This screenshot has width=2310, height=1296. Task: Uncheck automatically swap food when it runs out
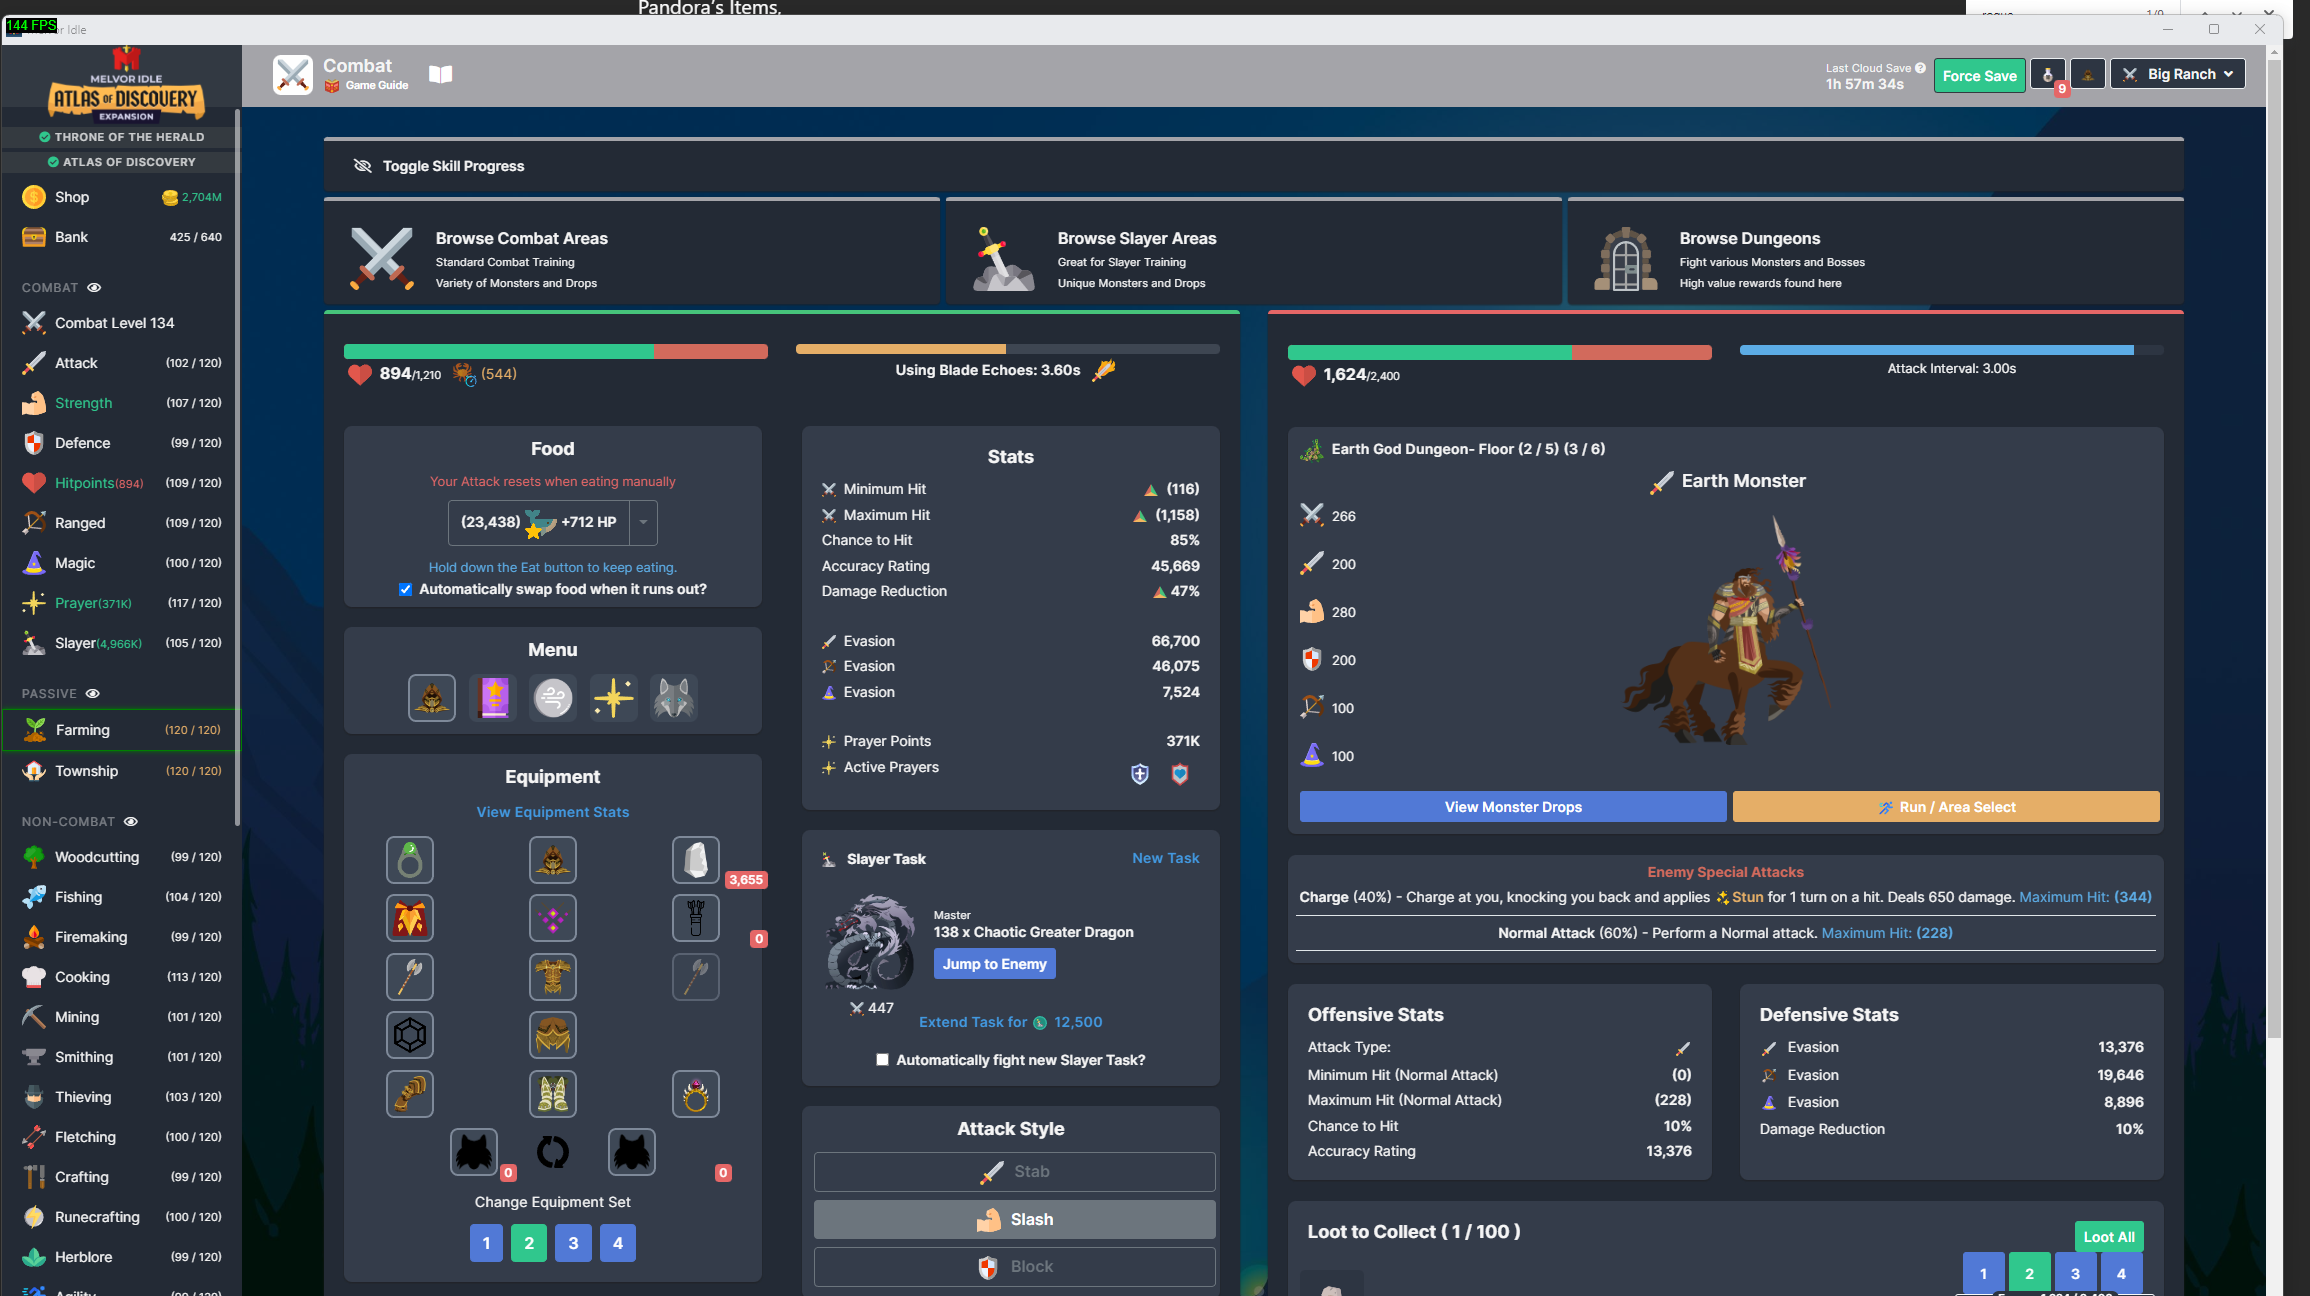pyautogui.click(x=406, y=589)
